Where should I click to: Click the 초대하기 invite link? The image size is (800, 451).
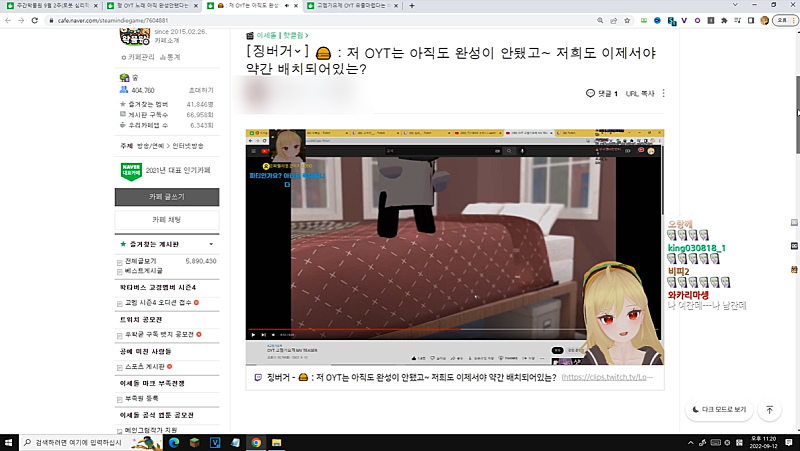(201, 90)
